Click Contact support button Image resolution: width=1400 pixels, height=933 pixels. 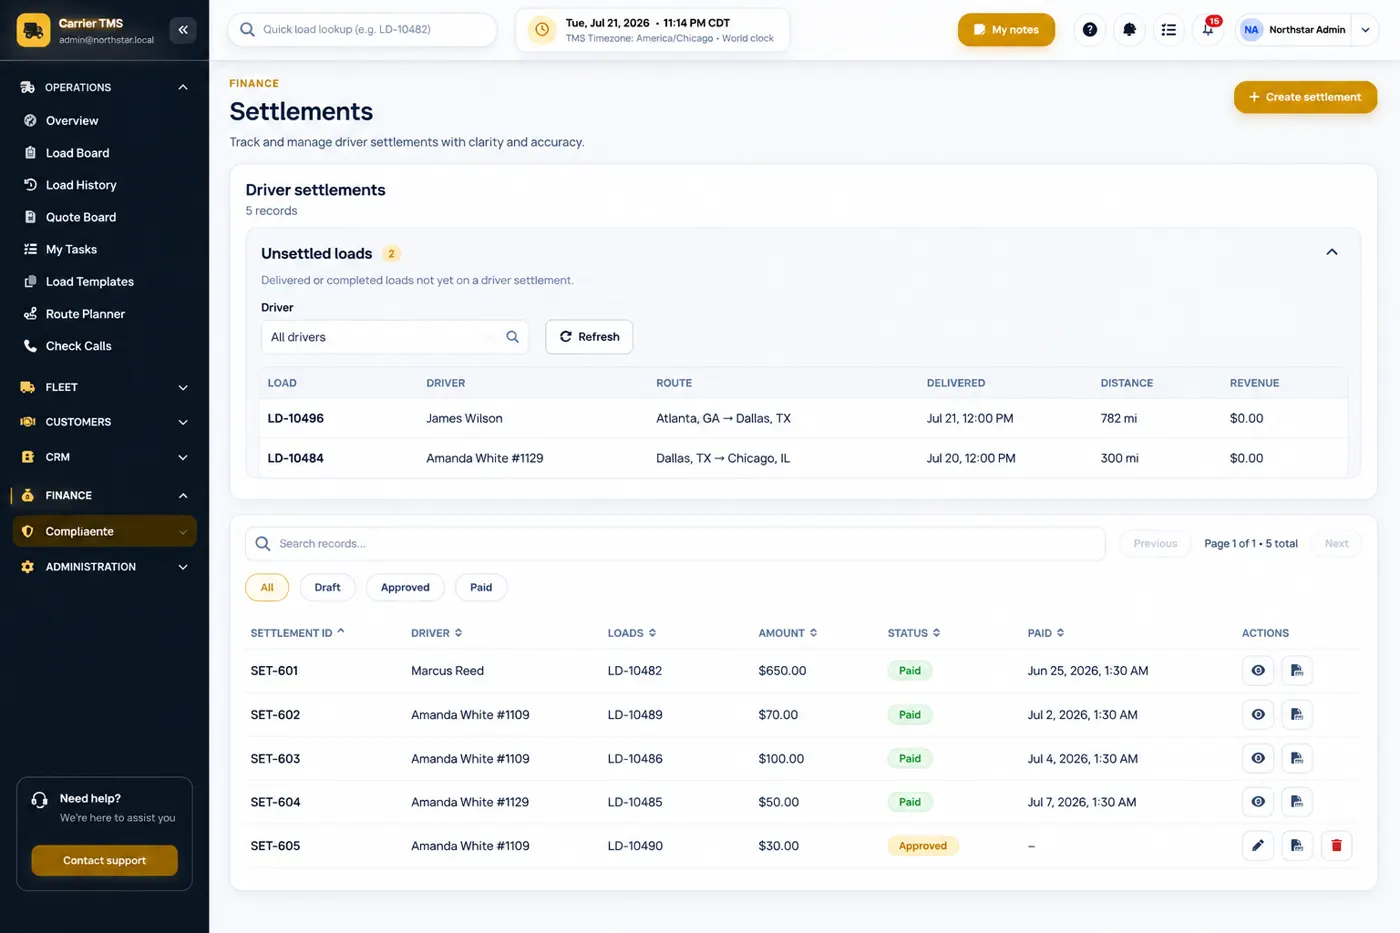pos(104,860)
